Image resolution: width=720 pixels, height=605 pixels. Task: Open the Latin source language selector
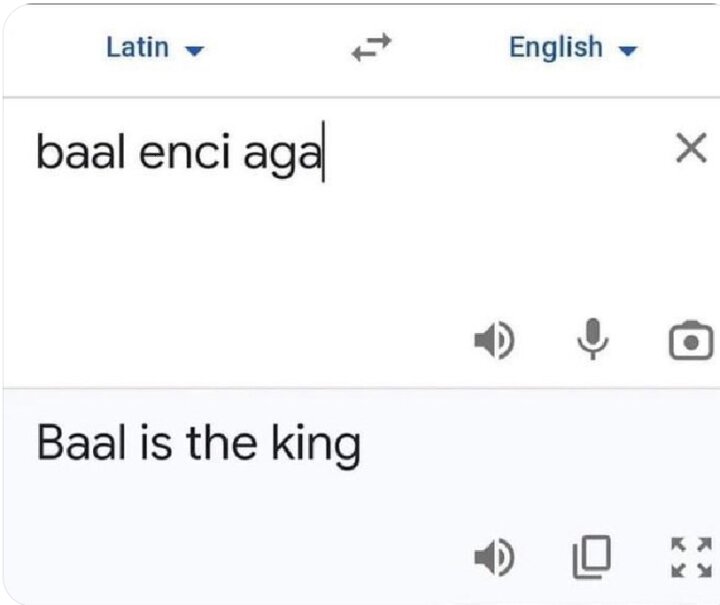pyautogui.click(x=155, y=47)
